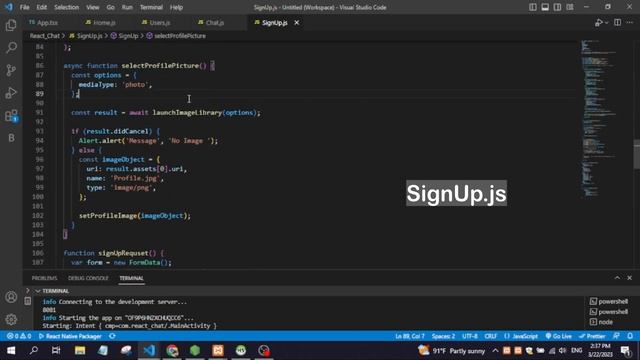Switch to the Problems panel tab
The height and width of the screenshot is (360, 640).
point(44,278)
